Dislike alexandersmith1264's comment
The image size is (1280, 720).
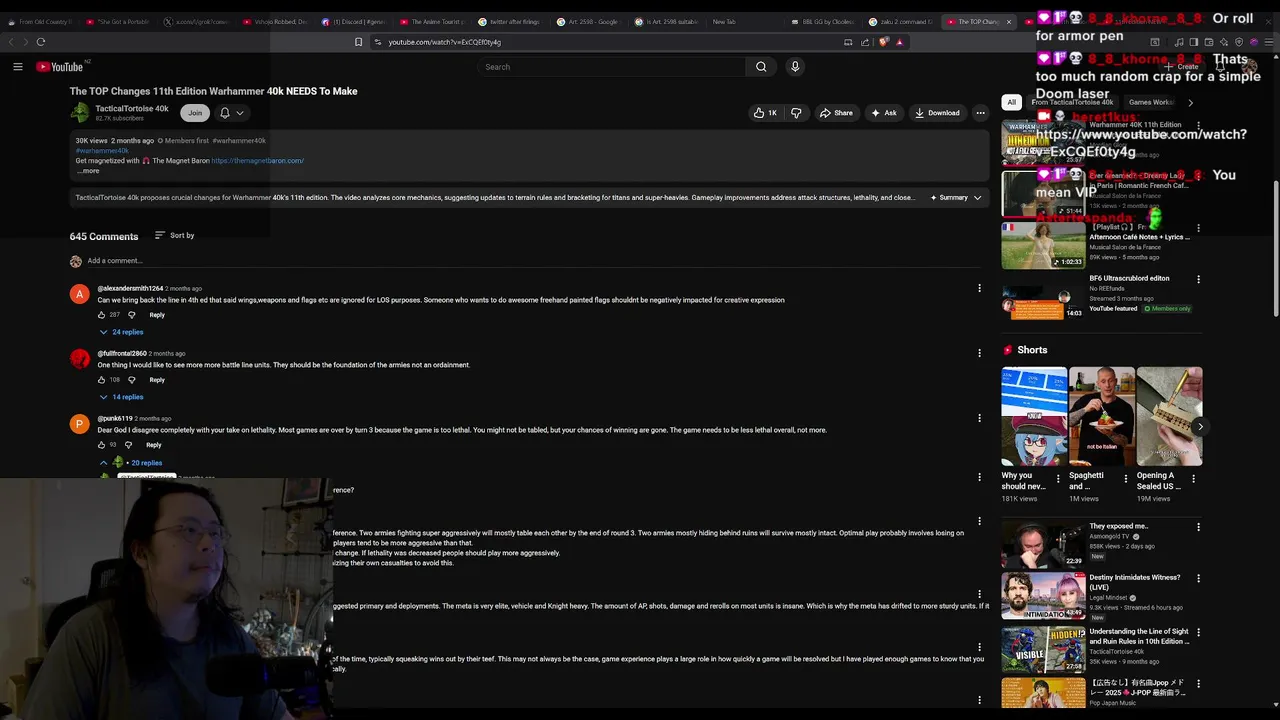[131, 315]
